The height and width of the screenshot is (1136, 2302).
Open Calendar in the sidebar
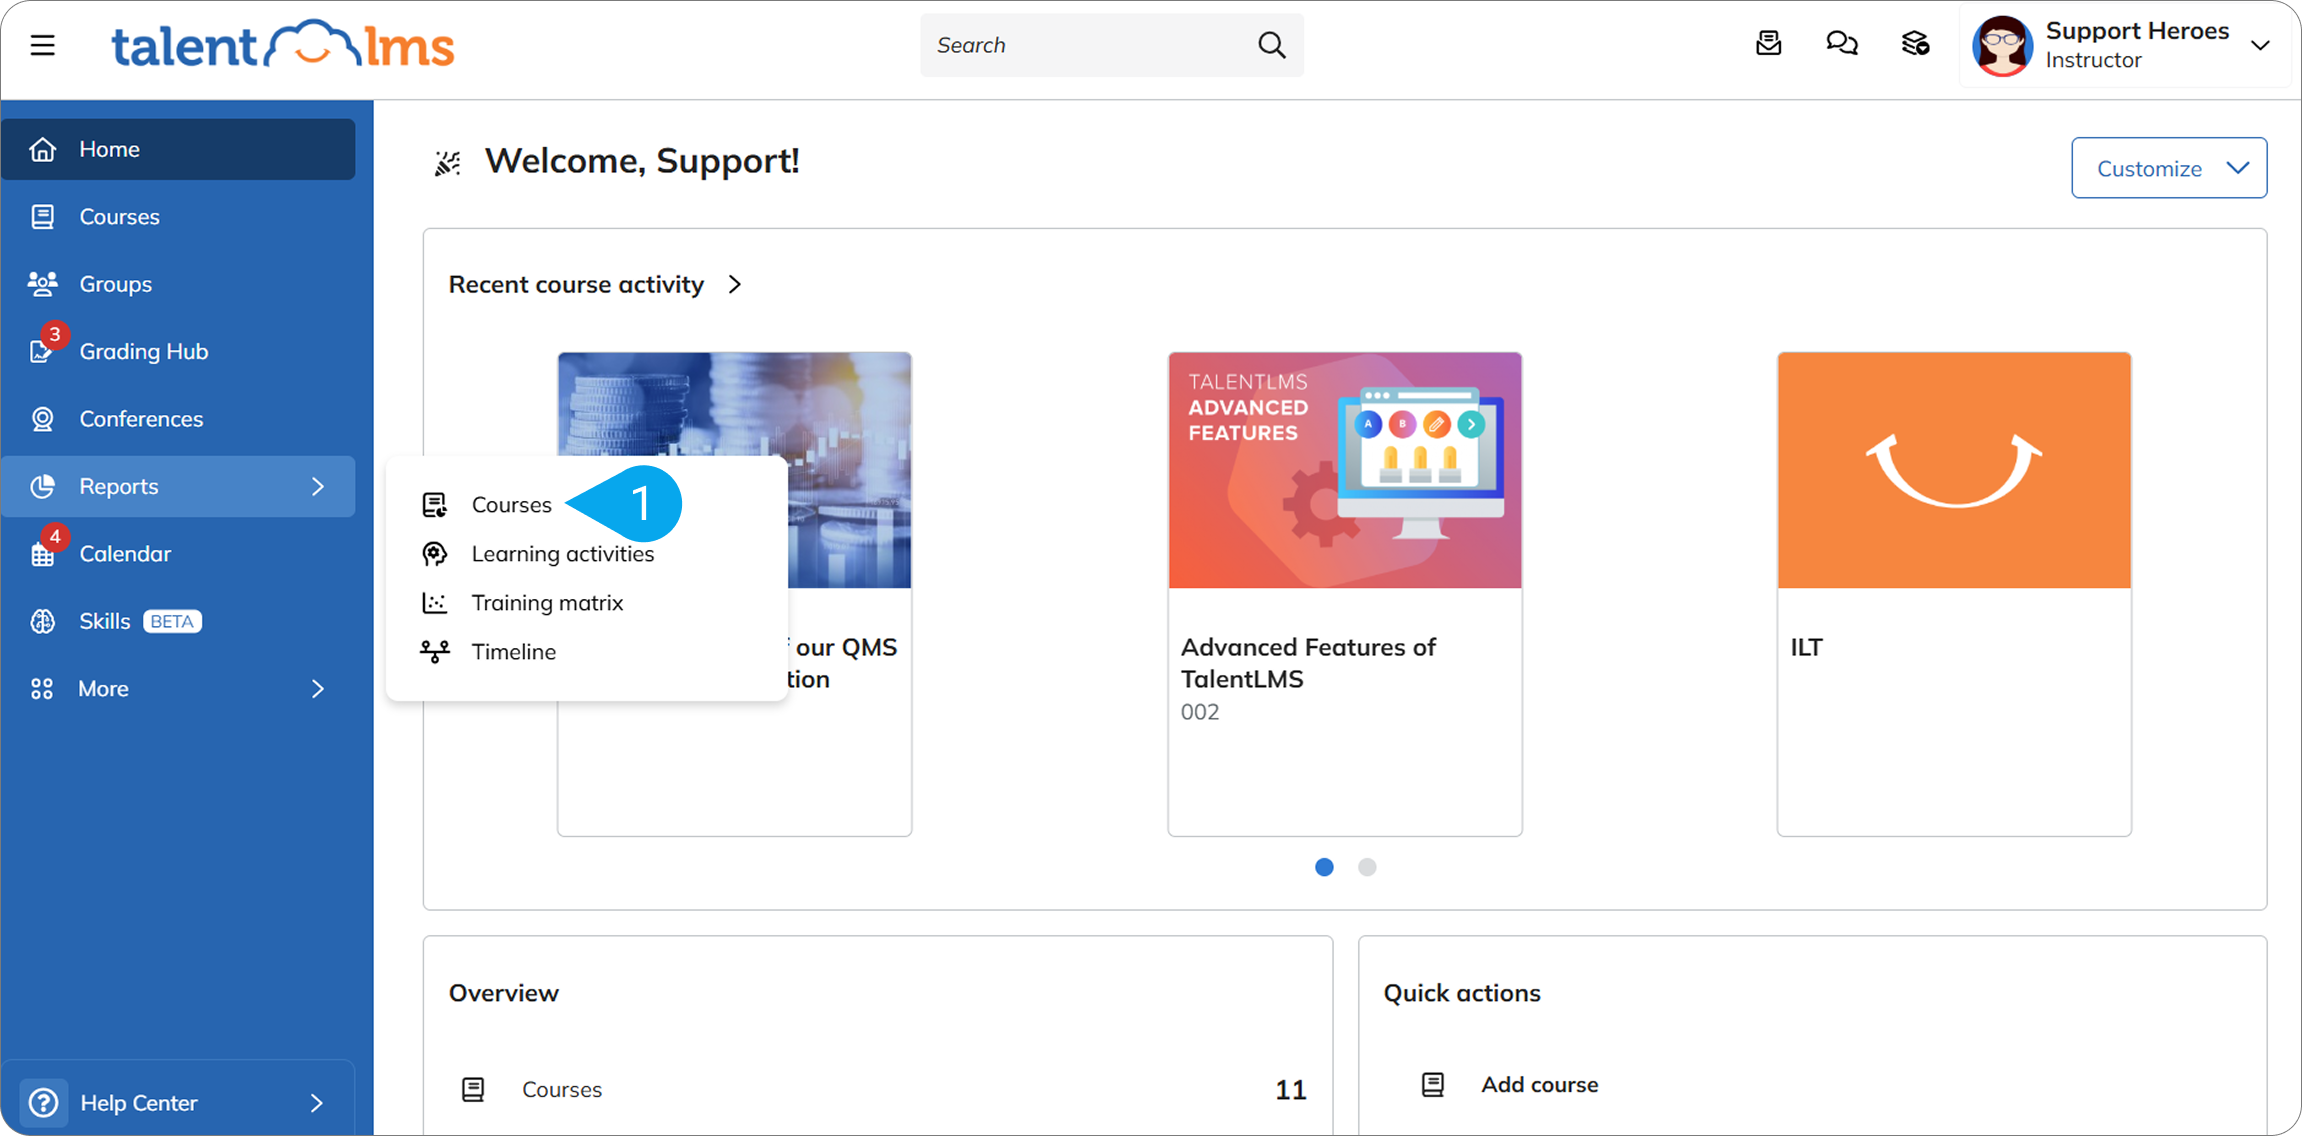click(178, 554)
